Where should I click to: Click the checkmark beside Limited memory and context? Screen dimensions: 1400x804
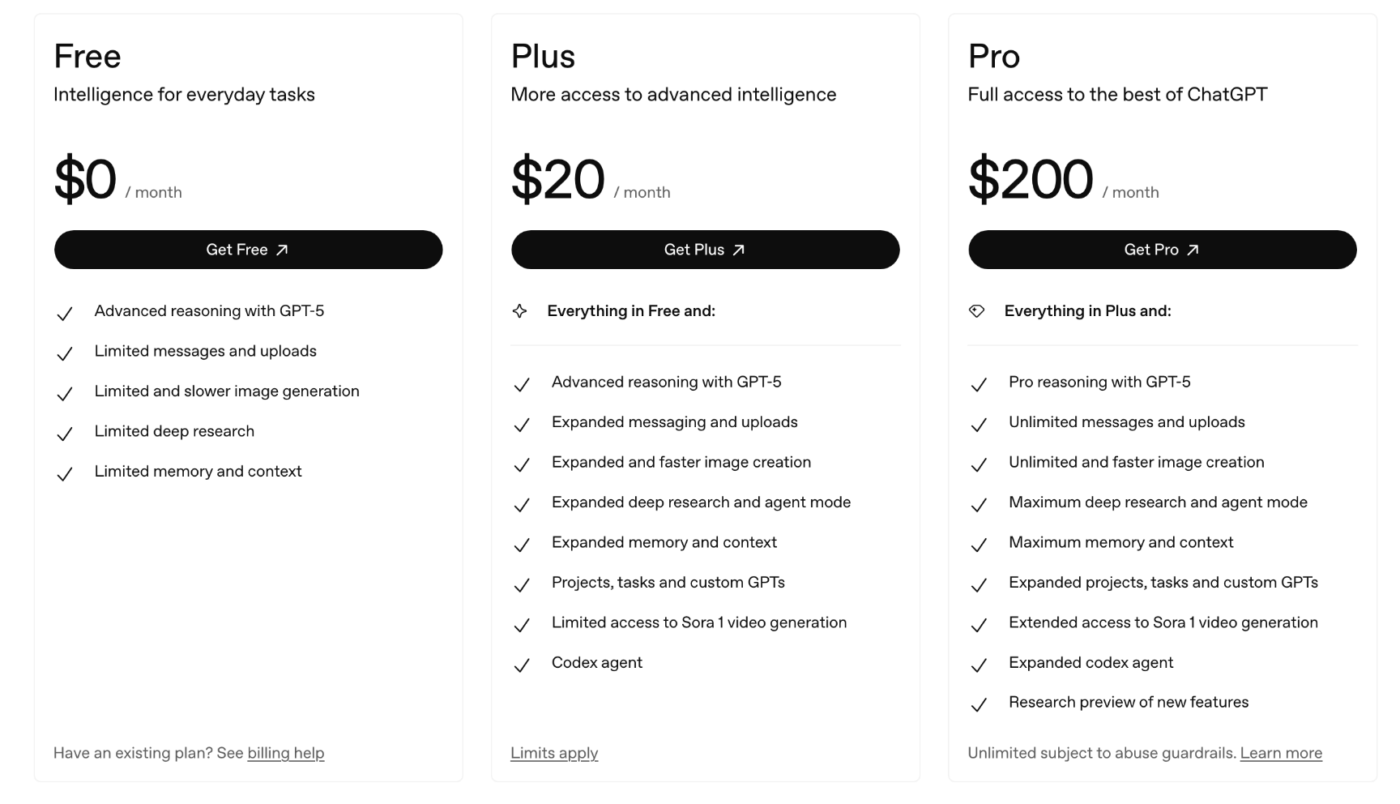pyautogui.click(x=64, y=474)
